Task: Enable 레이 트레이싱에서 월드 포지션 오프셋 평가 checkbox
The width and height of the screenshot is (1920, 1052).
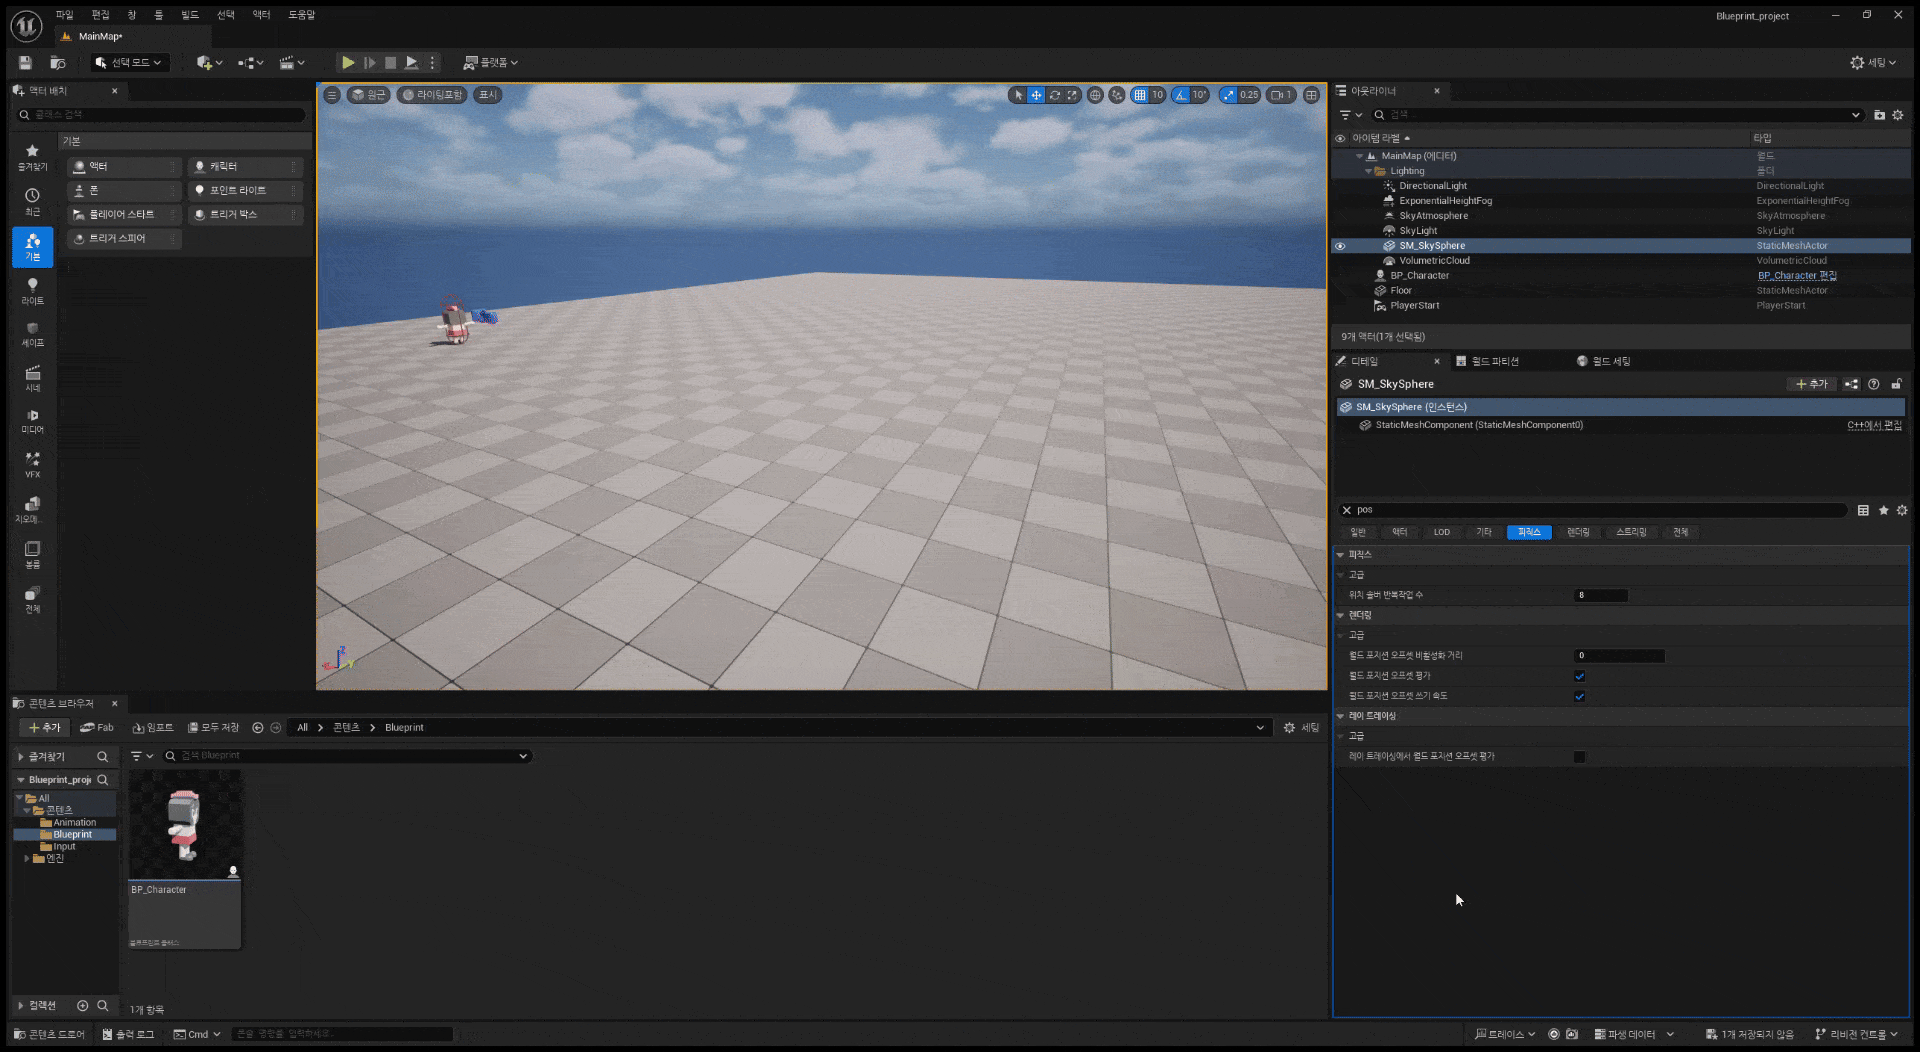Action: click(1579, 757)
